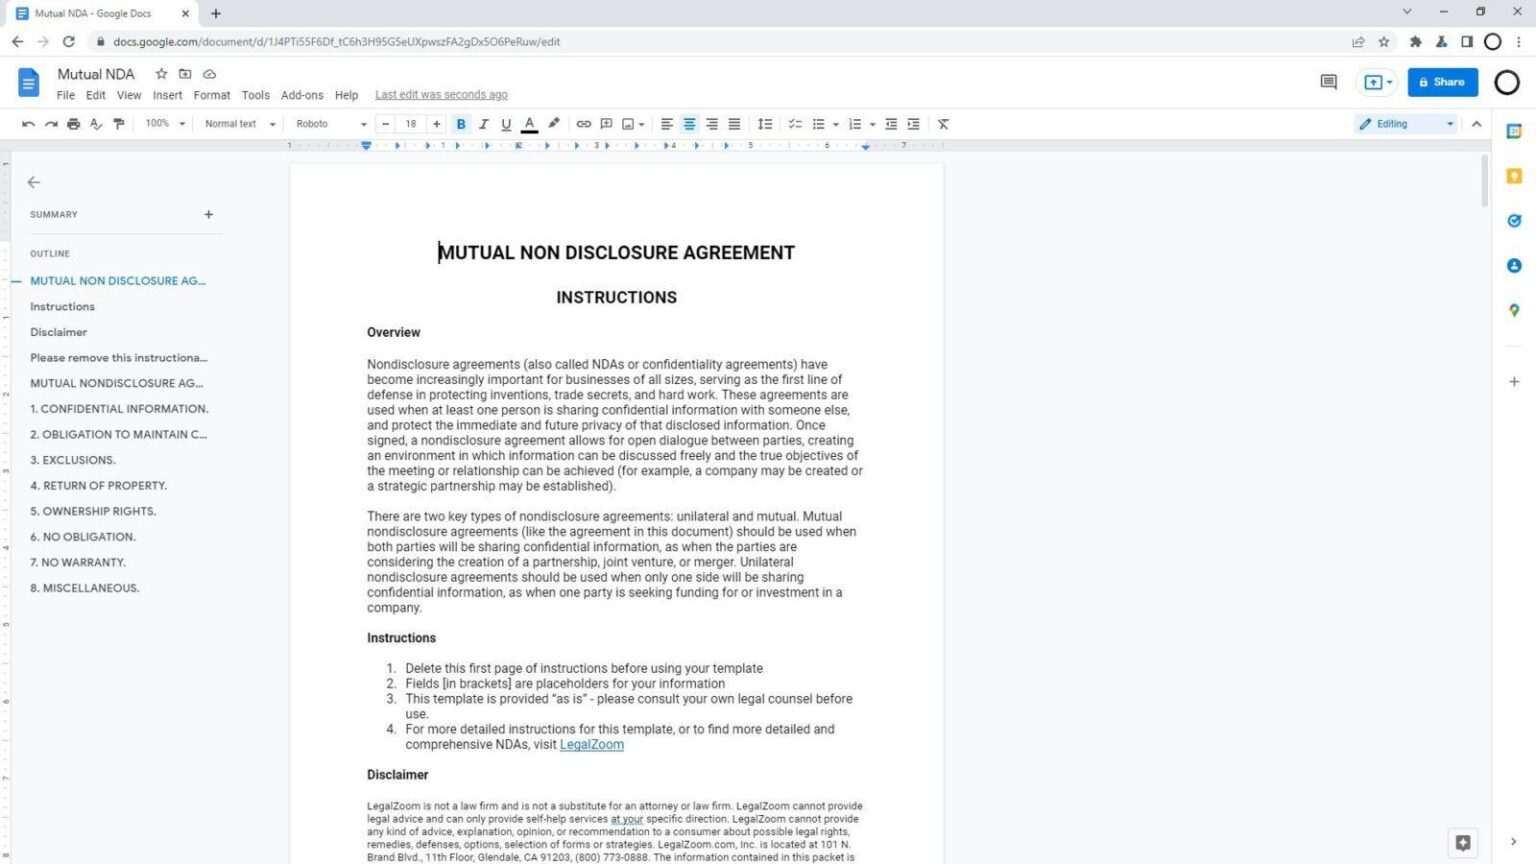Screen dimensions: 1536x864
Task: Open the Add-ons menu
Action: [302, 94]
